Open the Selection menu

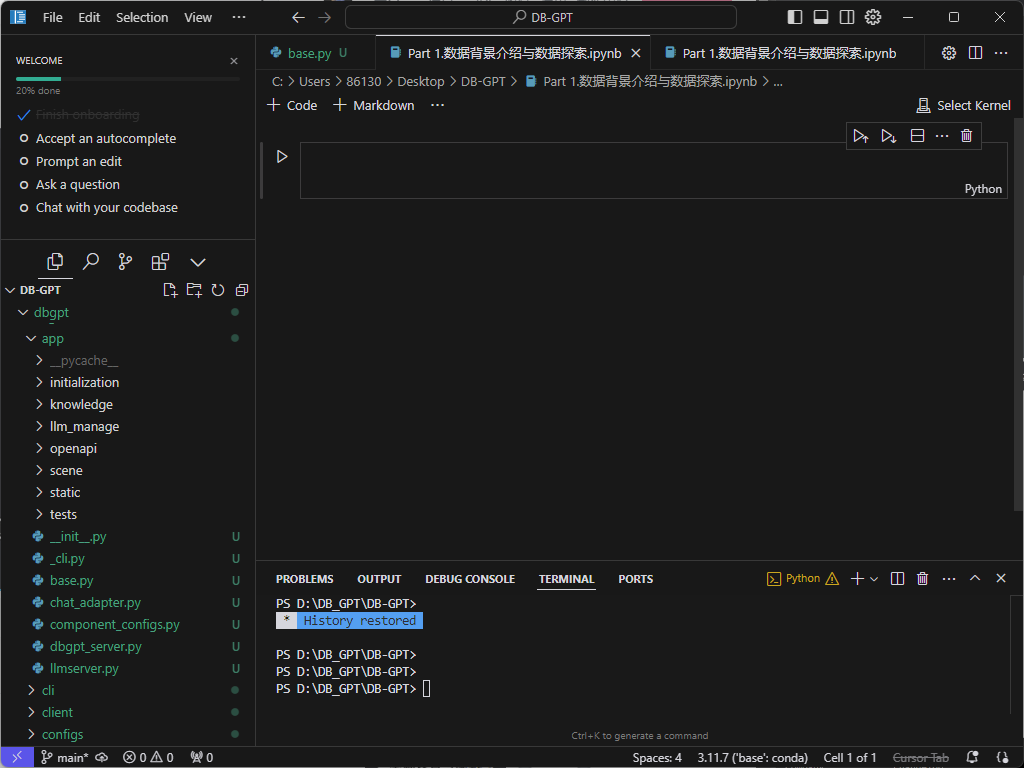(142, 17)
